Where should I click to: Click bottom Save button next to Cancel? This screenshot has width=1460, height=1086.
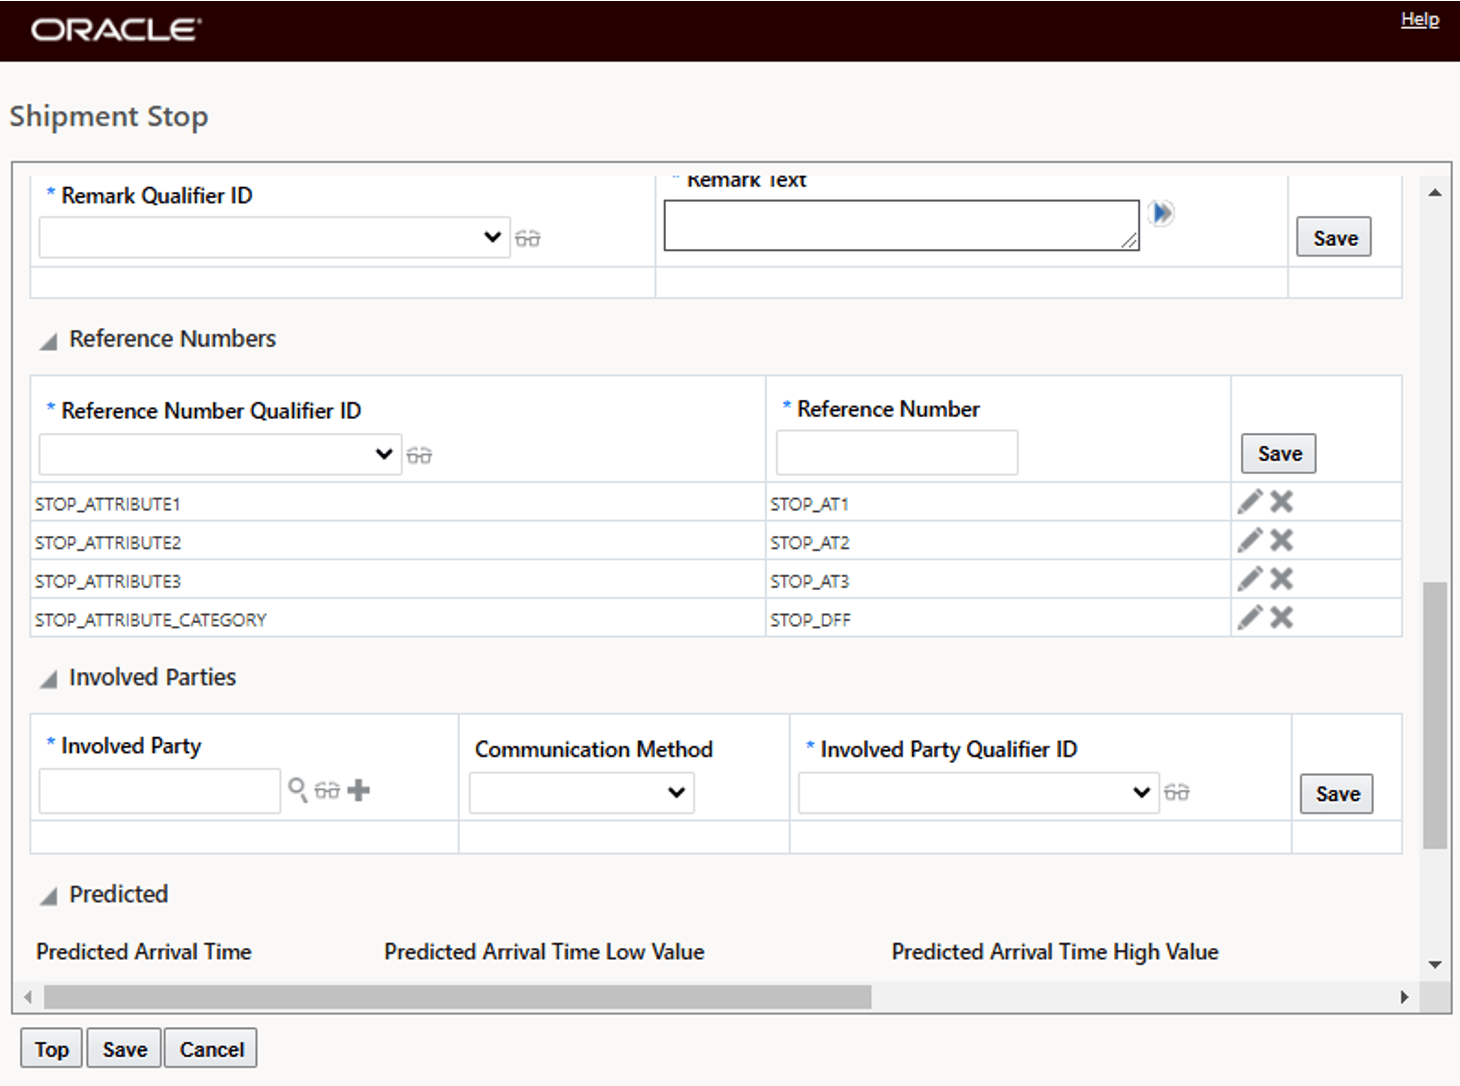[x=124, y=1049]
